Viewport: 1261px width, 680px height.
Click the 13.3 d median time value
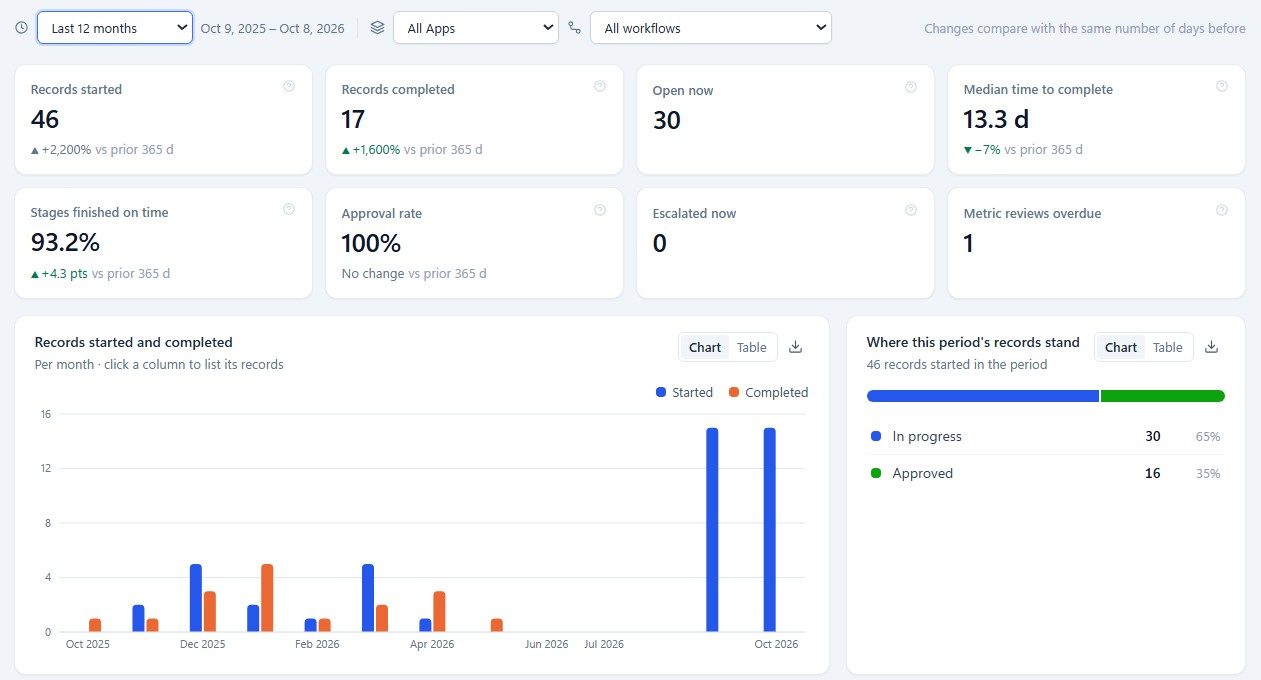pos(997,119)
